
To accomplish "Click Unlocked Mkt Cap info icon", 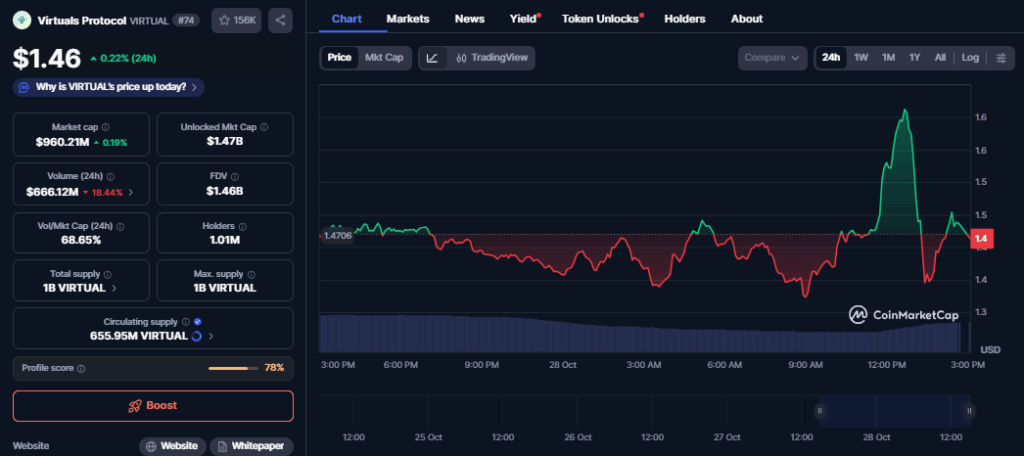I will [x=264, y=127].
